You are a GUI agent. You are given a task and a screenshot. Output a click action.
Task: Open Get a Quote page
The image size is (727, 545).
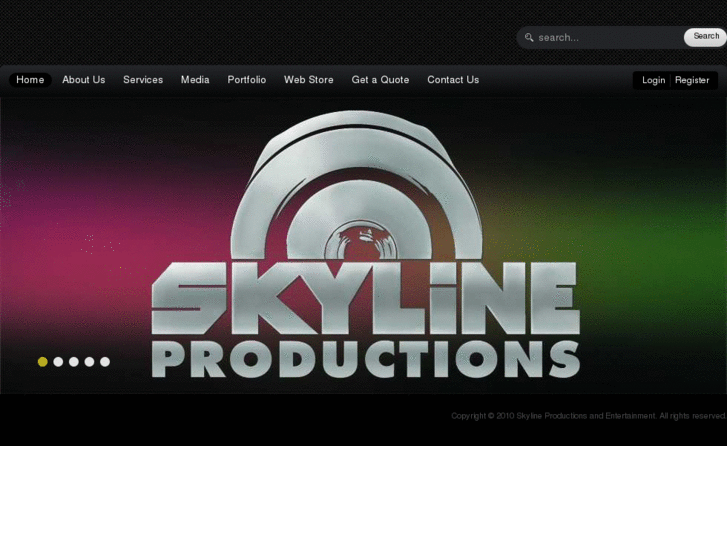coord(380,80)
